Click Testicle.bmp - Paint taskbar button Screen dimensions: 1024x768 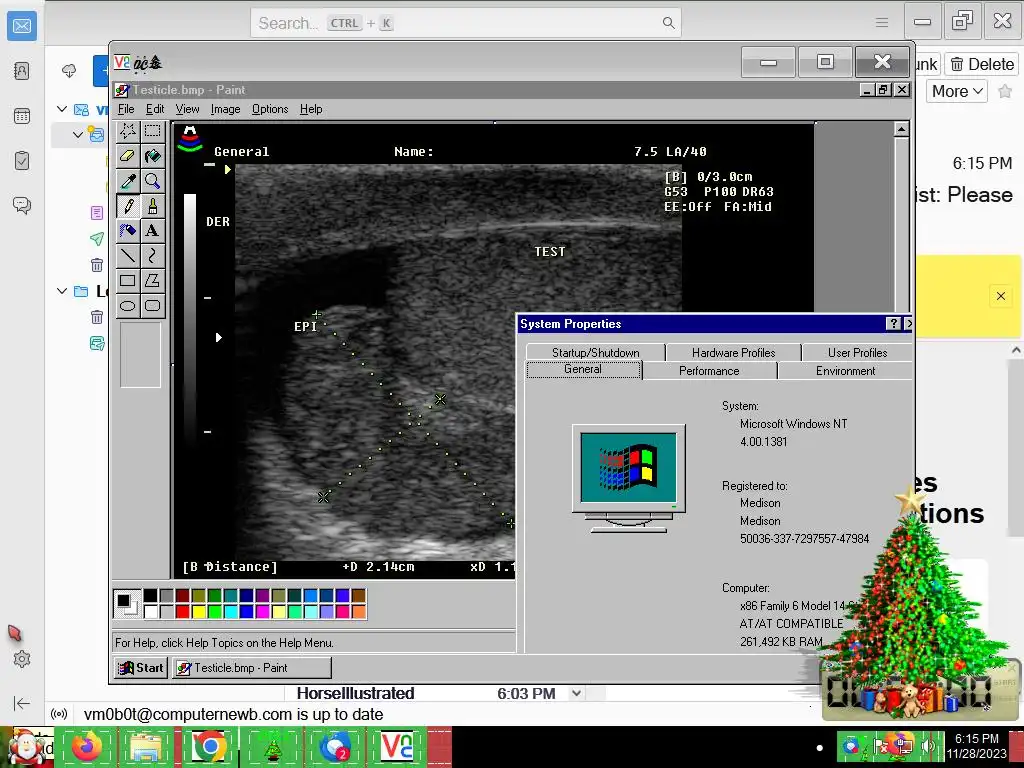click(x=252, y=668)
